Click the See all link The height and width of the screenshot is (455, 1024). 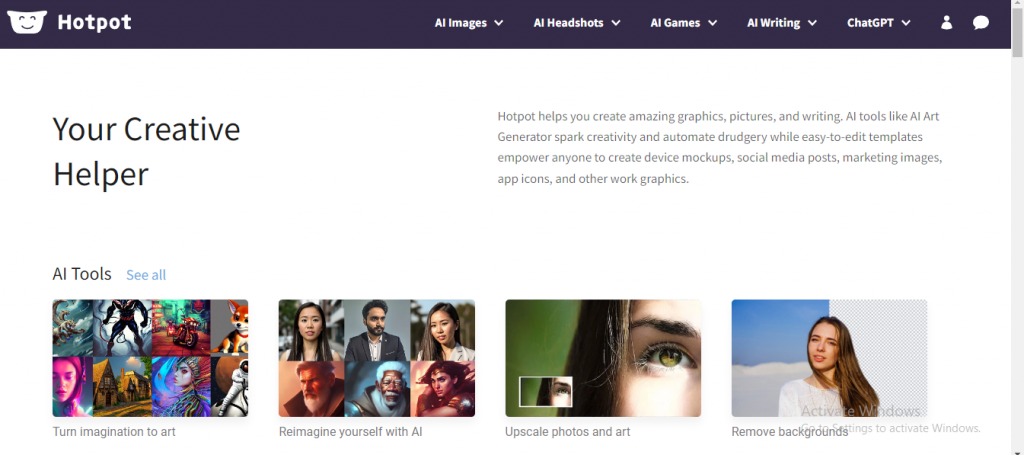point(146,275)
